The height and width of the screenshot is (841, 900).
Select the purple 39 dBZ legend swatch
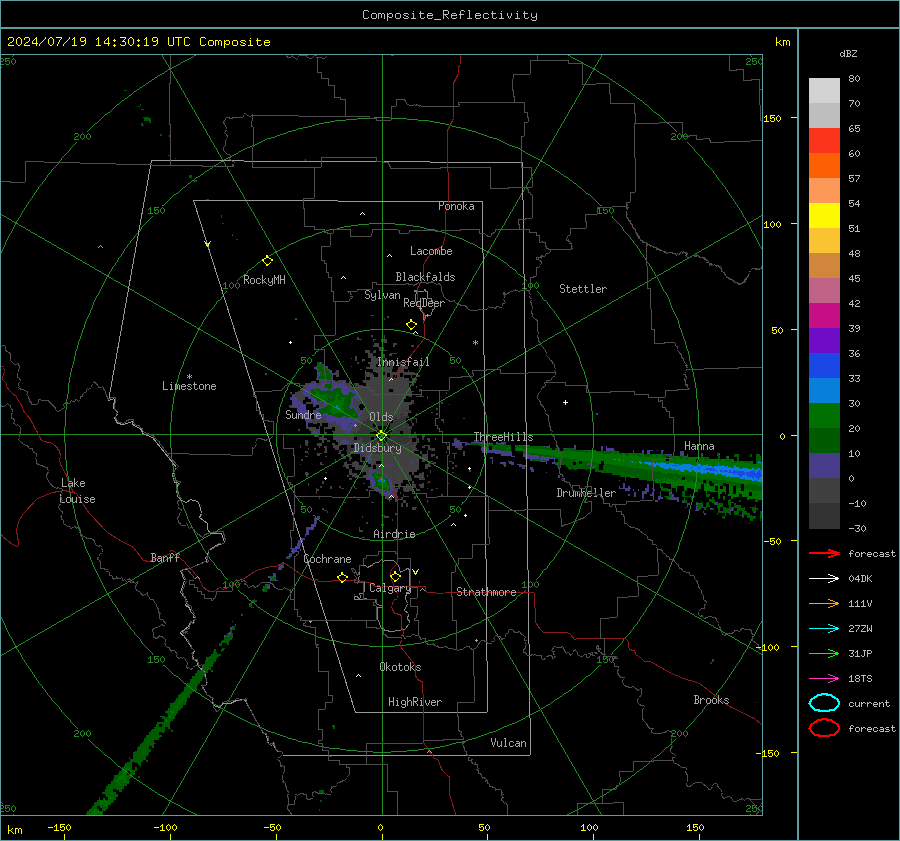pos(824,341)
